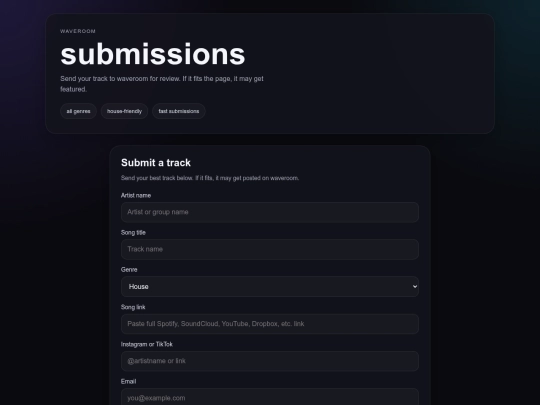Click the Instagram or TikTok label

[147, 344]
